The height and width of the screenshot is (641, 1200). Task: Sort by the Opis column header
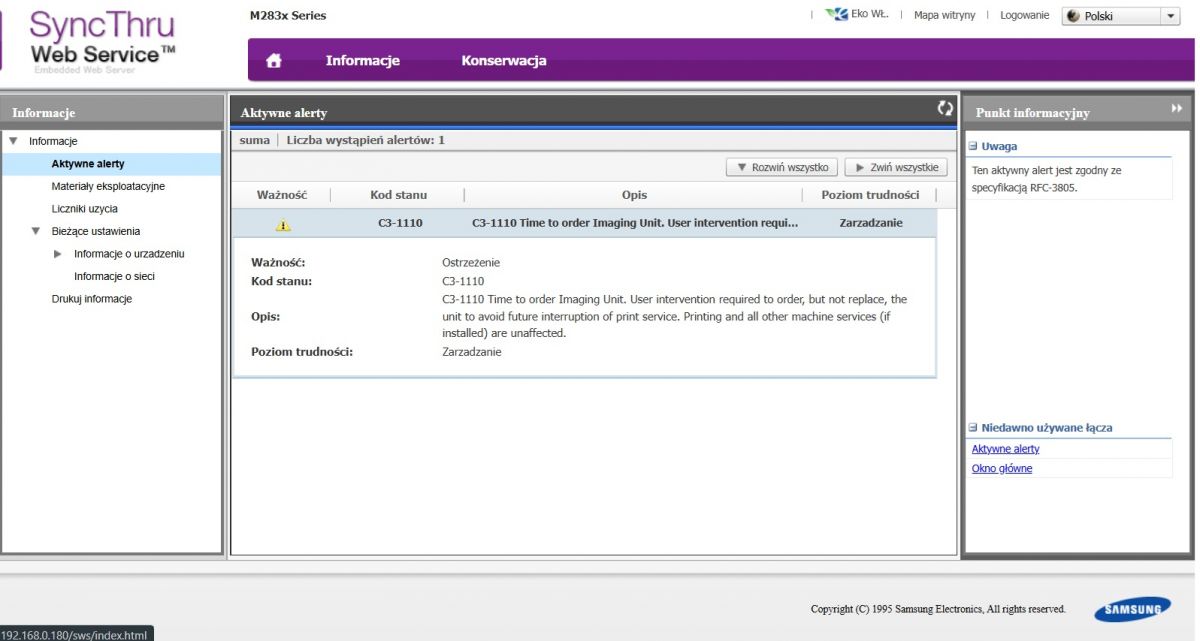[634, 195]
